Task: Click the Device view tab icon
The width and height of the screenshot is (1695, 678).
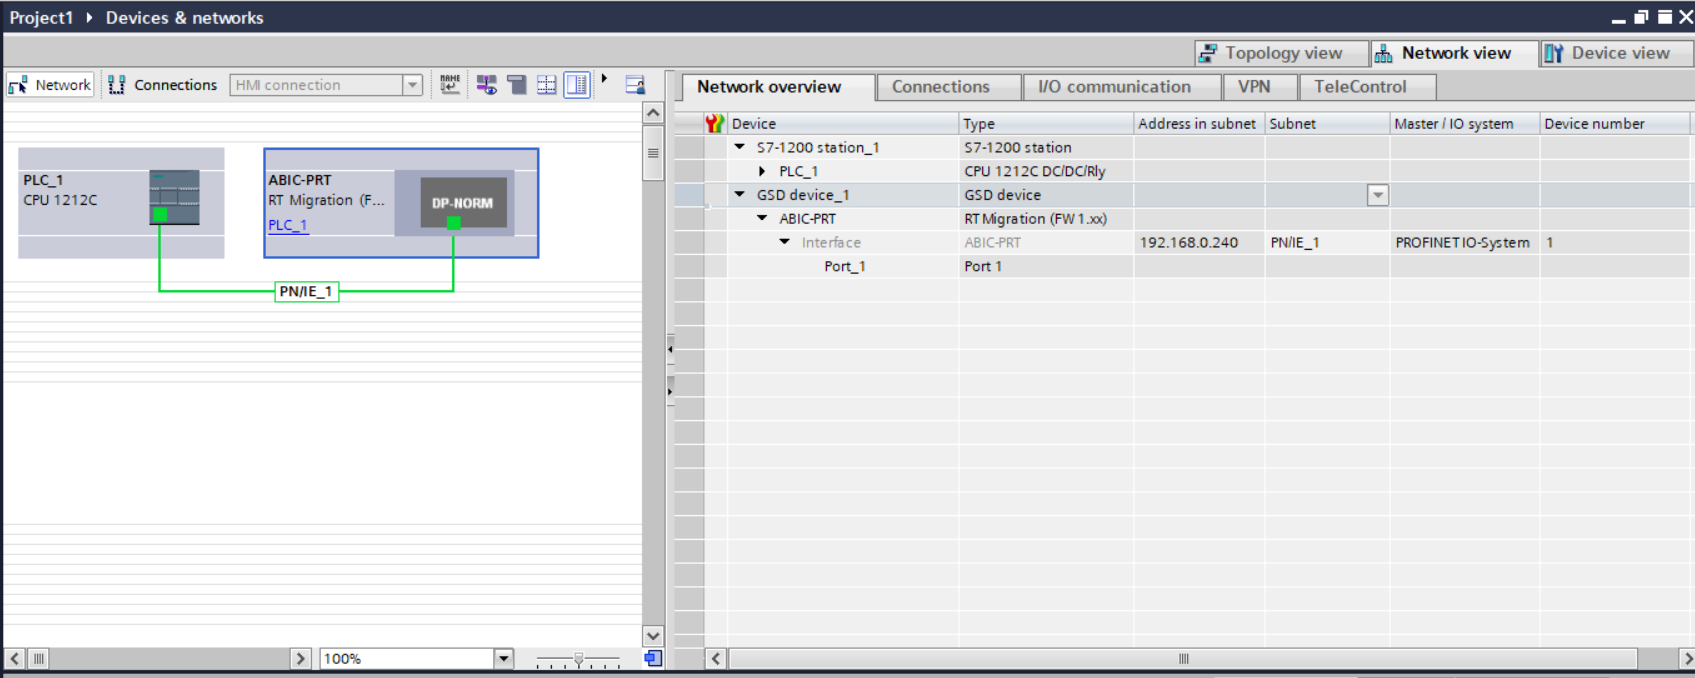Action: coord(1553,53)
